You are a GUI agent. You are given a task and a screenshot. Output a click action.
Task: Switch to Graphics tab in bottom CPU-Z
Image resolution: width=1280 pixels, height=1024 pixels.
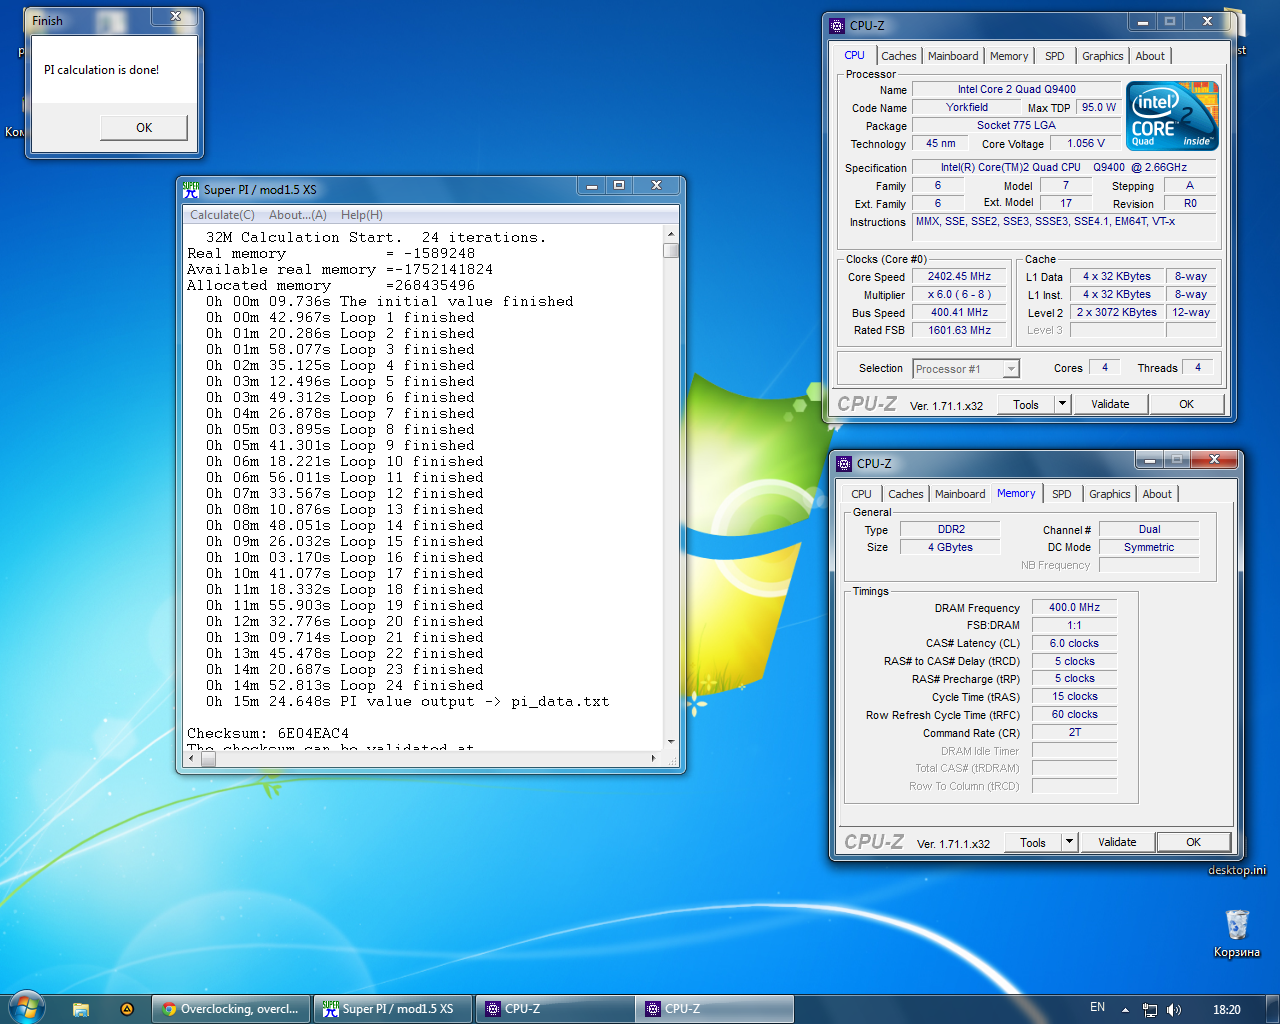[x=1110, y=494]
